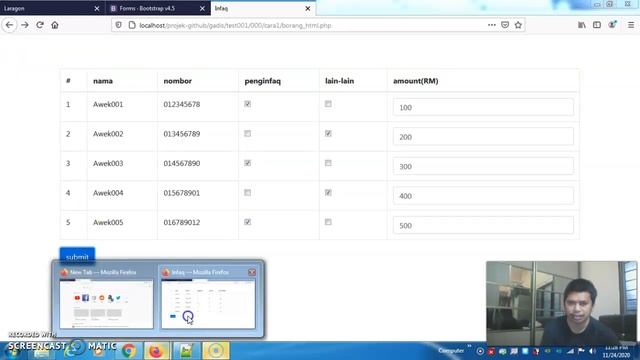Show the sidebars icon
640x360 pixels.
click(597, 25)
